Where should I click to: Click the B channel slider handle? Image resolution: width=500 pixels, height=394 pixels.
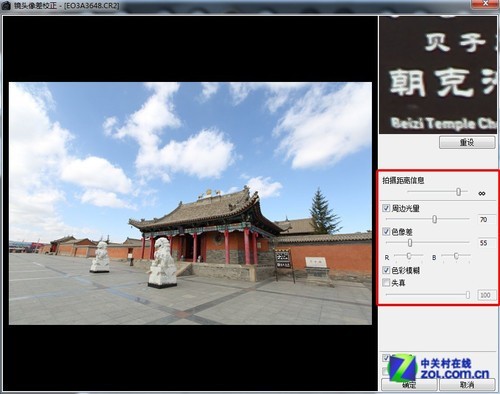point(456,256)
